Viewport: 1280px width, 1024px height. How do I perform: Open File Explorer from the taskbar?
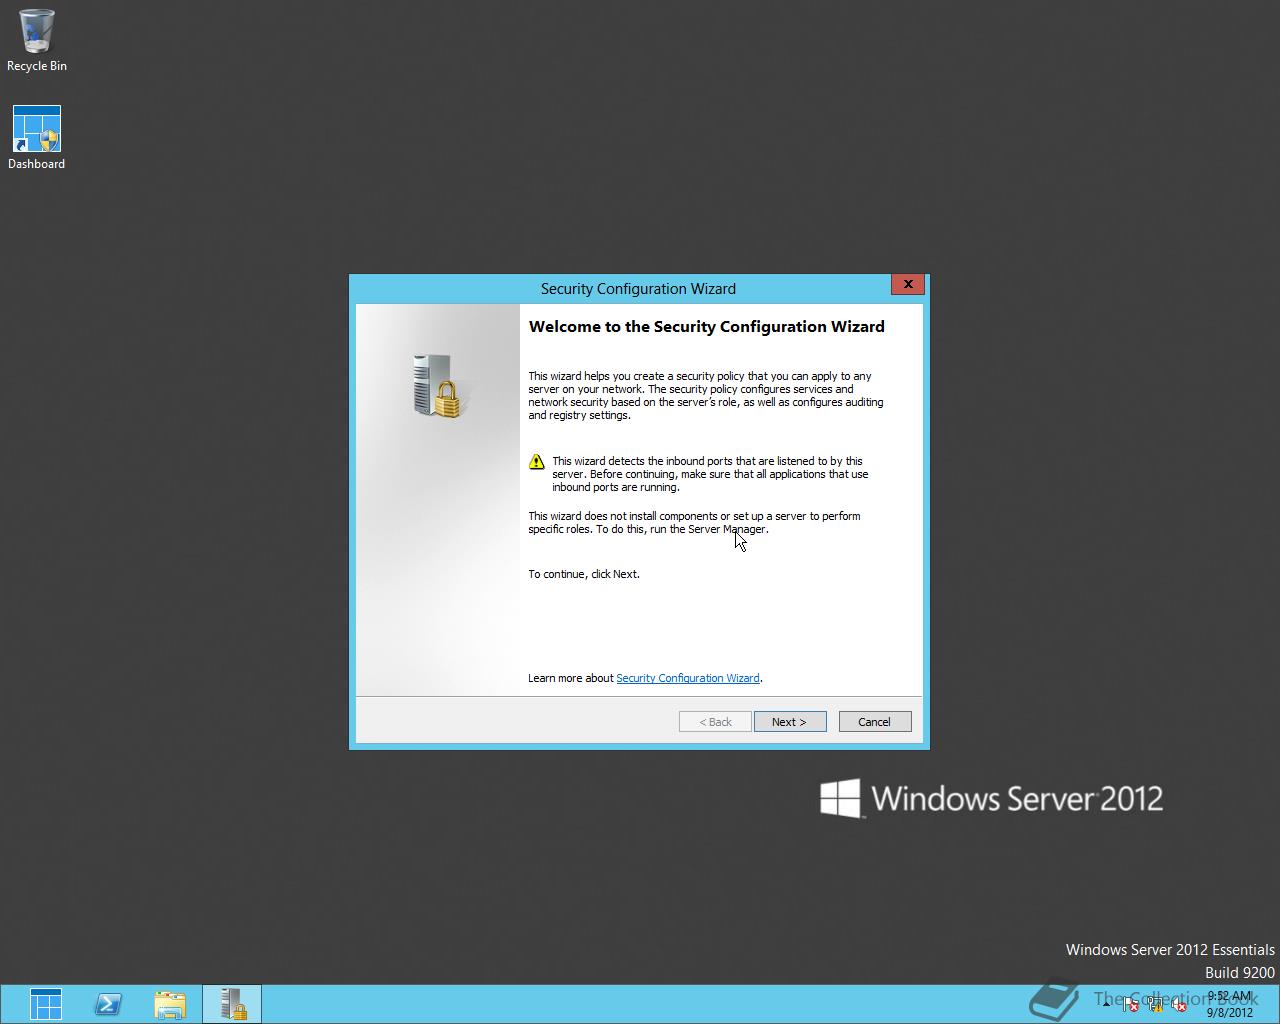[170, 1004]
